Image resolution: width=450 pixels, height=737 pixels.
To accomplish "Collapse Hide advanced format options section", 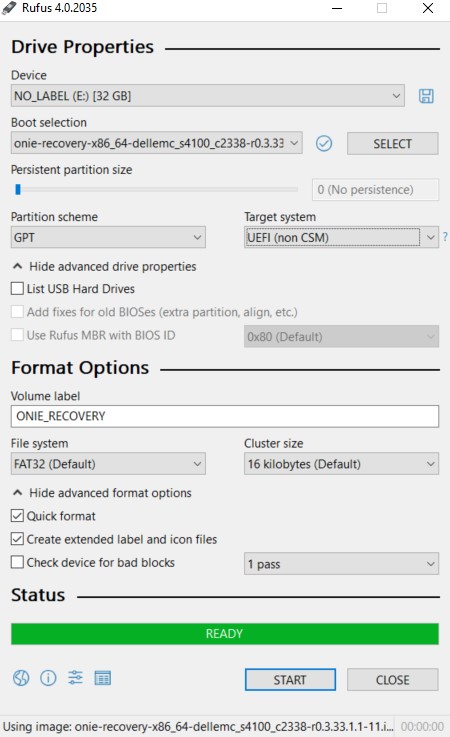I will click(x=102, y=493).
